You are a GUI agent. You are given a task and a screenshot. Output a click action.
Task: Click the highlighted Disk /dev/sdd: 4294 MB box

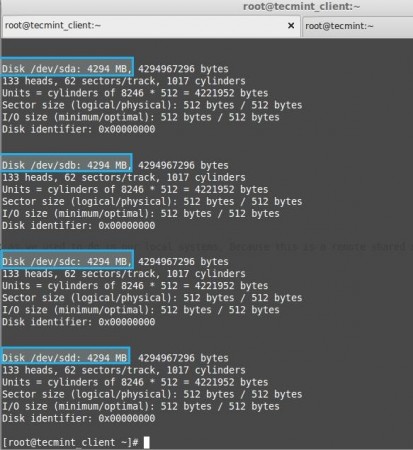coord(65,356)
